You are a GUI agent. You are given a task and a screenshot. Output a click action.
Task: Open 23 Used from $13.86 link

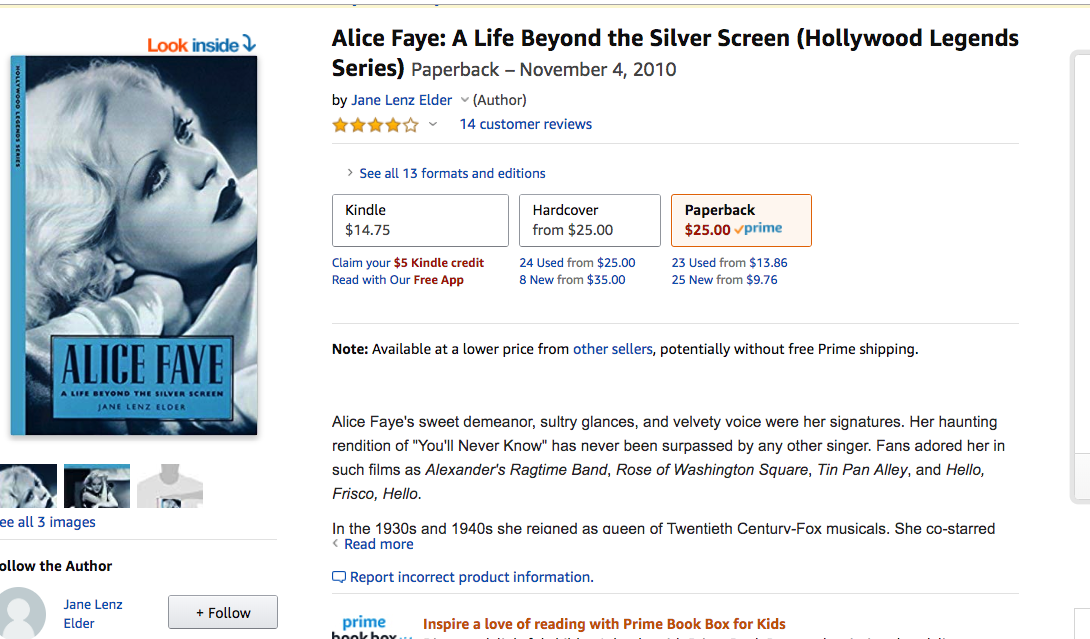tap(729, 263)
